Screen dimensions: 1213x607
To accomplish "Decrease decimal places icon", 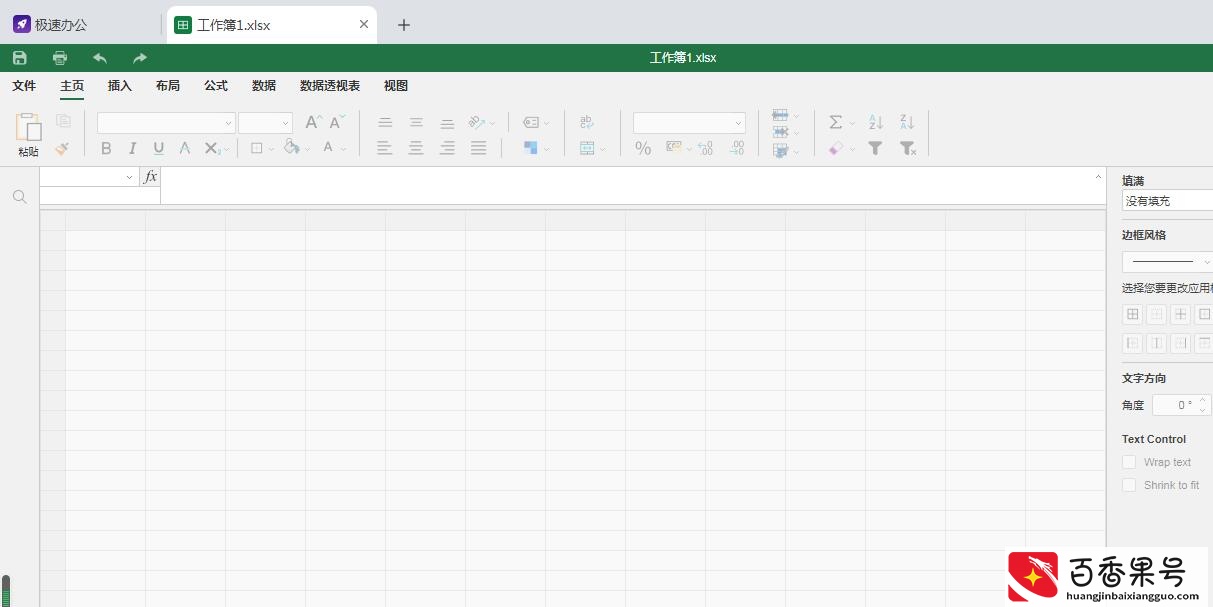I will pyautogui.click(x=705, y=148).
